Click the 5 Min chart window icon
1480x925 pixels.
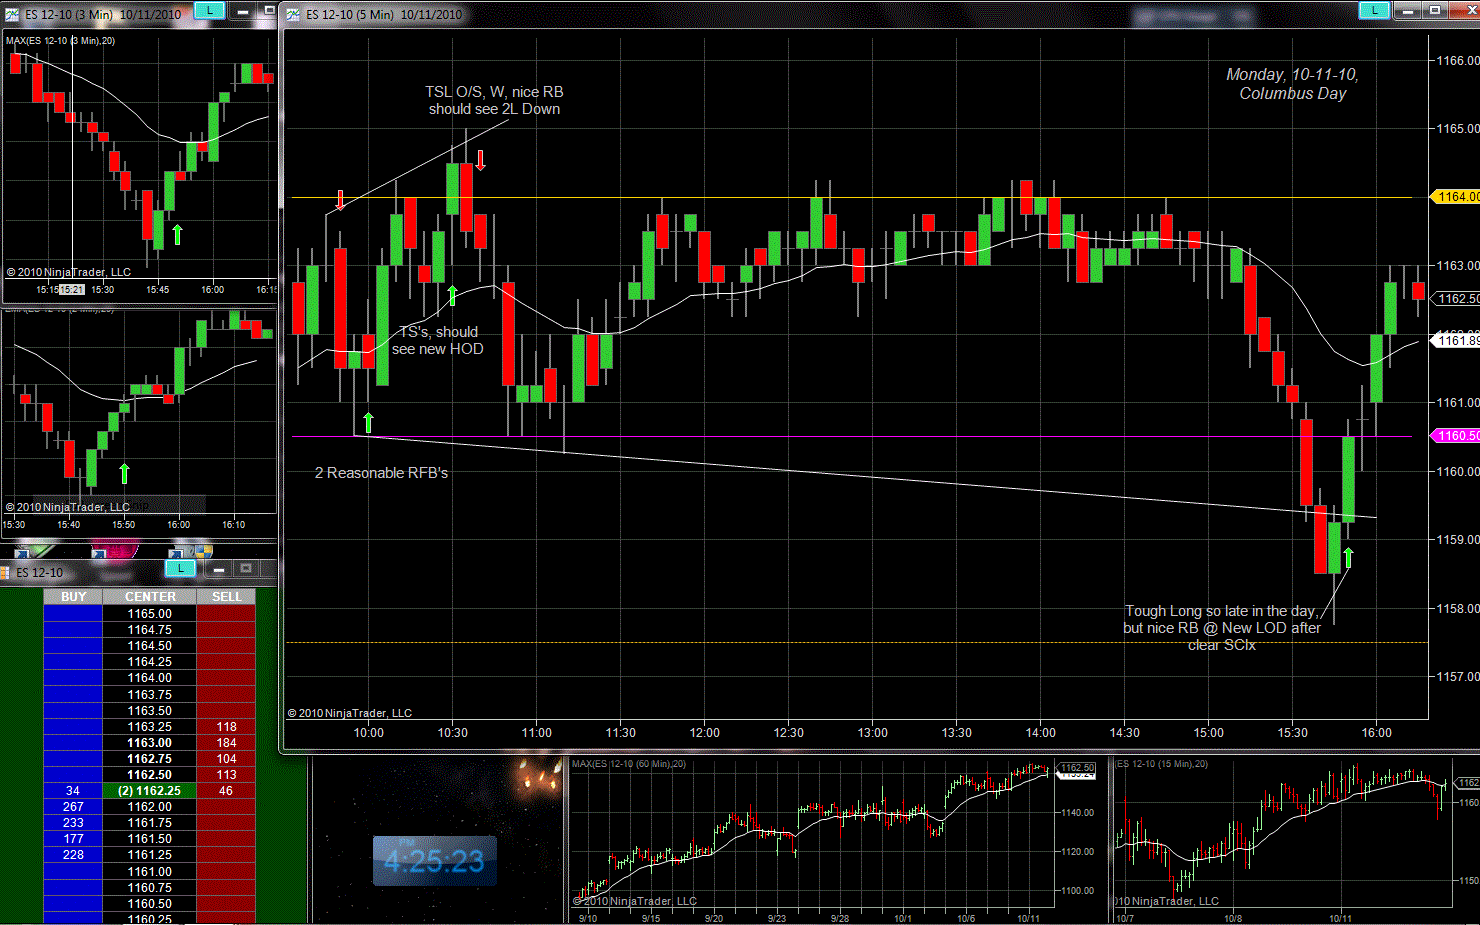coord(293,14)
